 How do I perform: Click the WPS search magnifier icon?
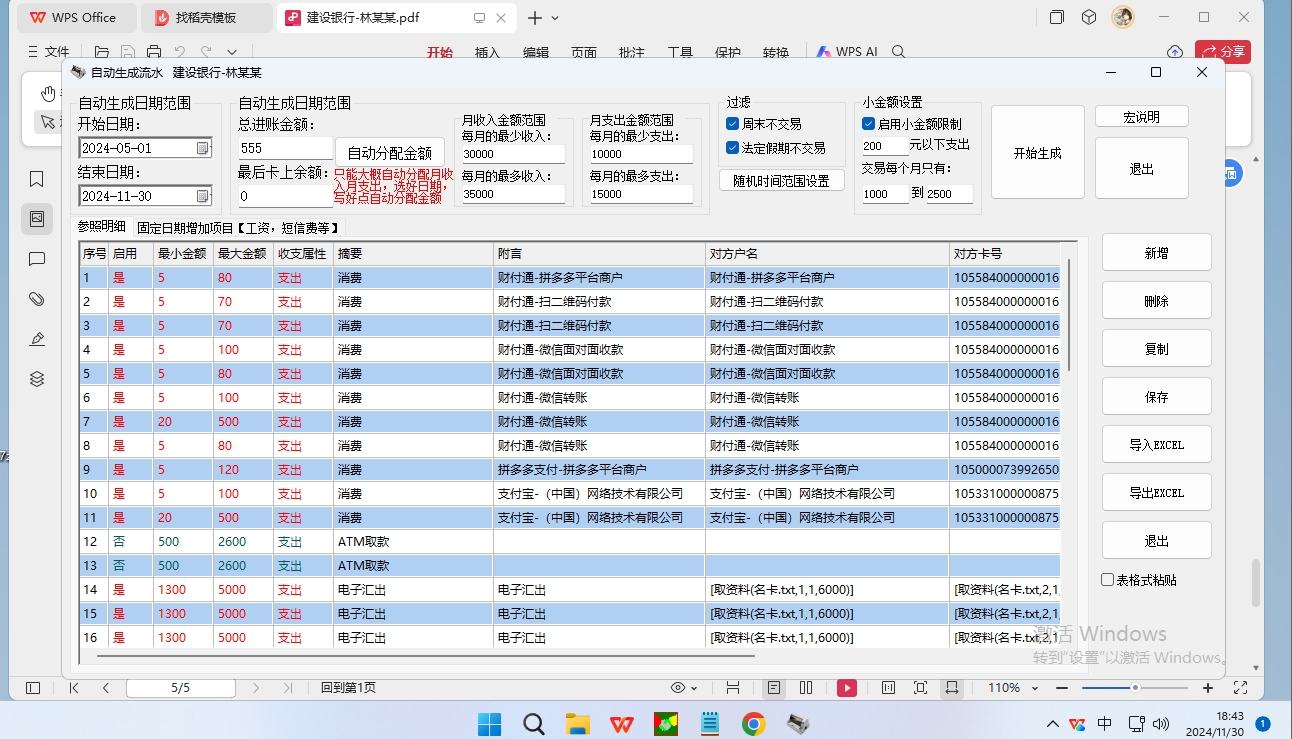tap(899, 52)
